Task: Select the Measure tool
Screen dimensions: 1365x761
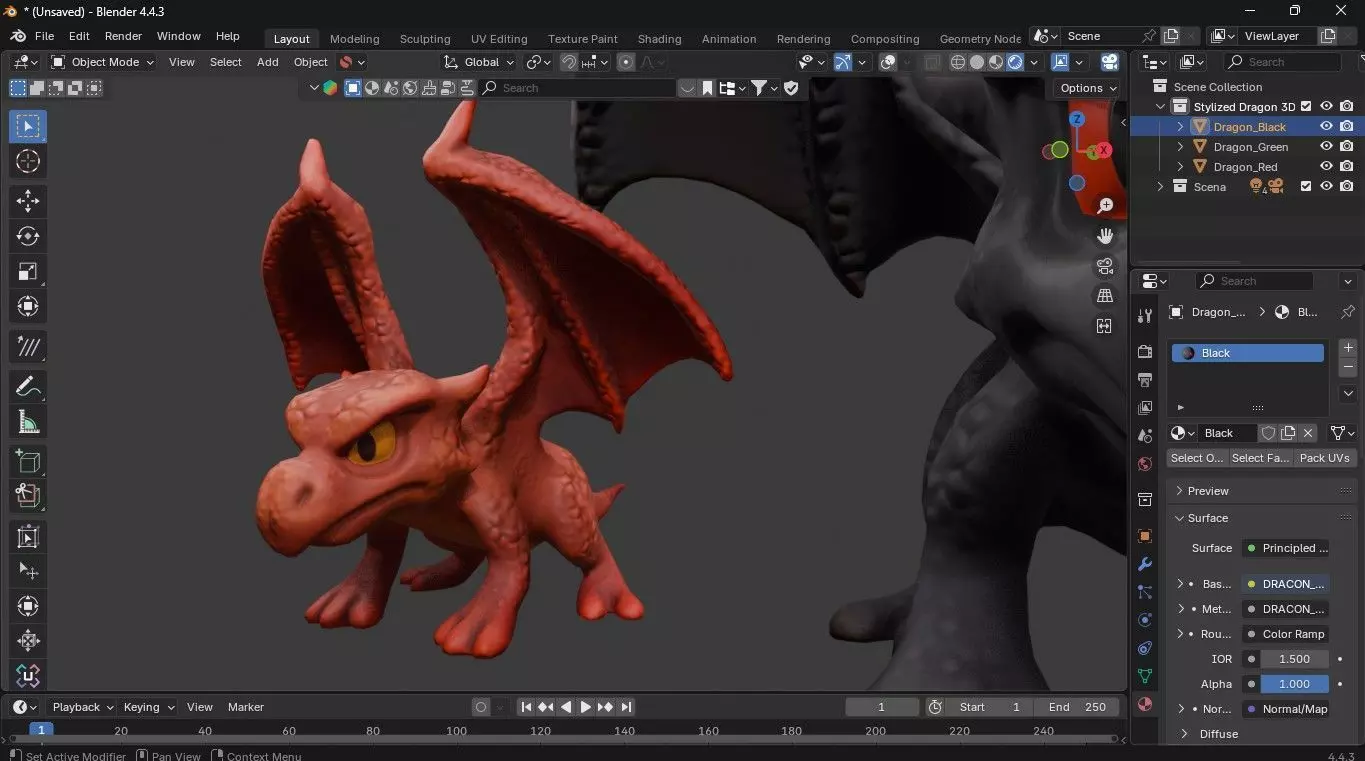Action: point(28,422)
